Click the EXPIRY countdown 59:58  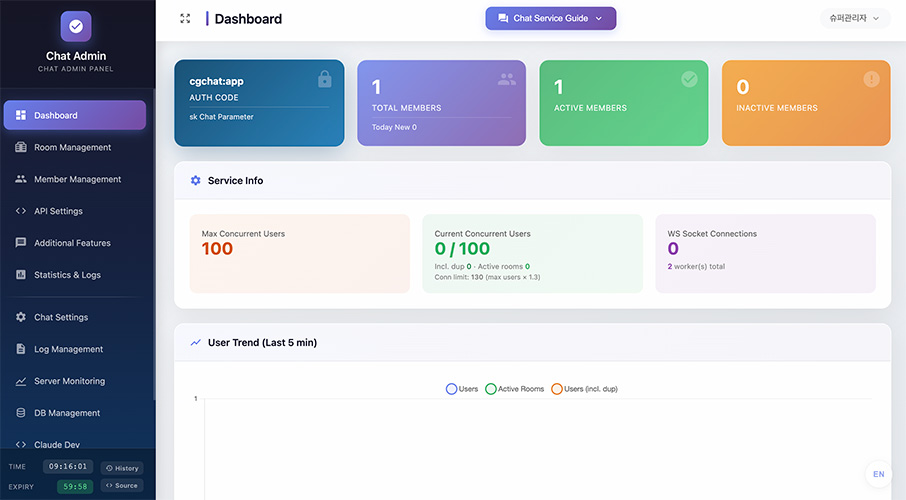pyautogui.click(x=75, y=487)
